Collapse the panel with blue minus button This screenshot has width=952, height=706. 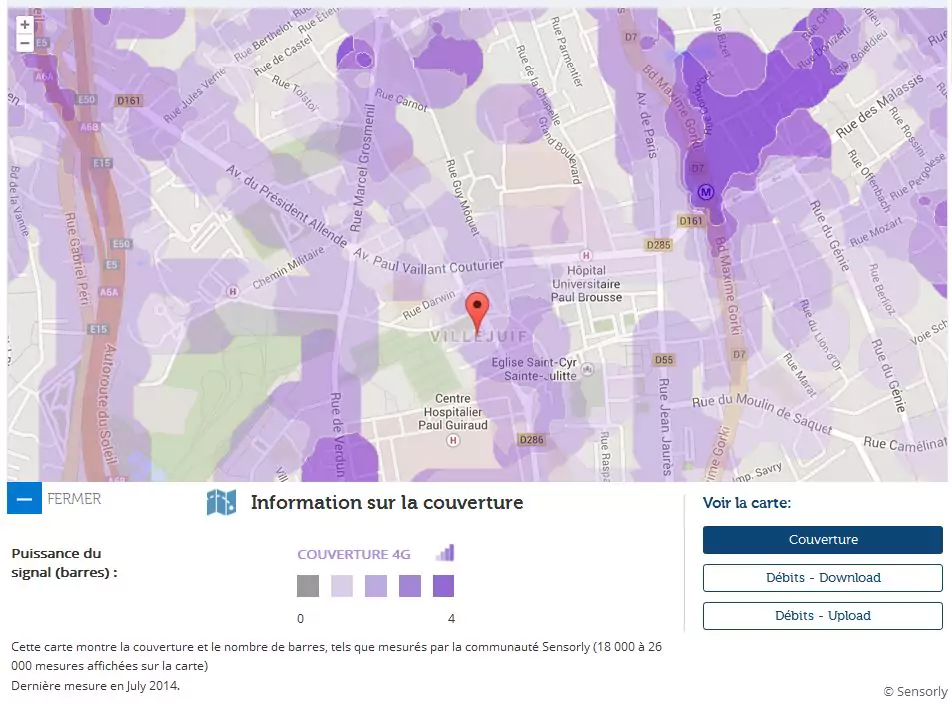tap(24, 498)
